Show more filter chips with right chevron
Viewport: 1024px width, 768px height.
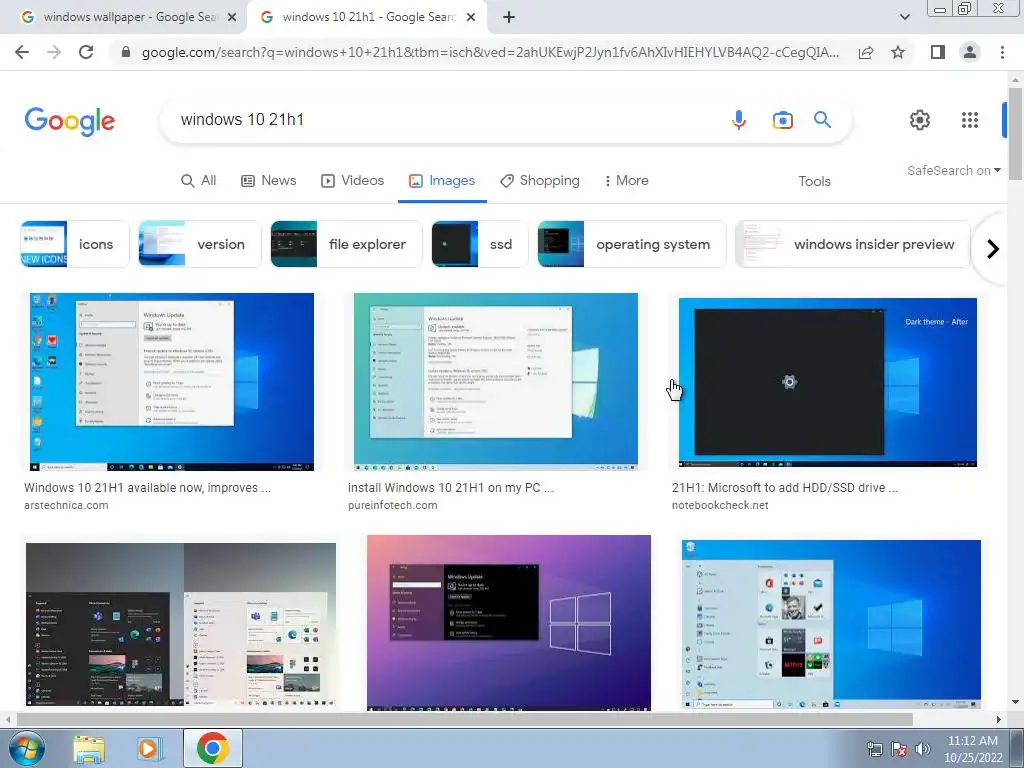click(993, 249)
